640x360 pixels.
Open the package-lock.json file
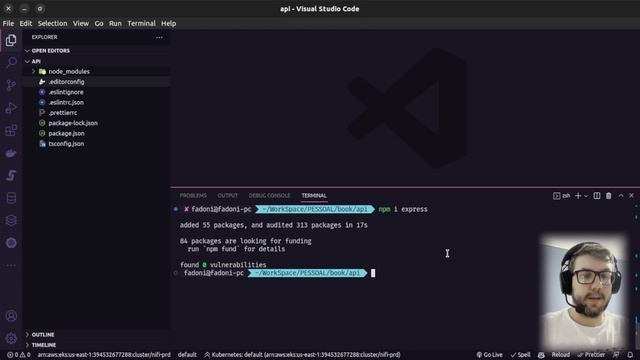[73, 123]
